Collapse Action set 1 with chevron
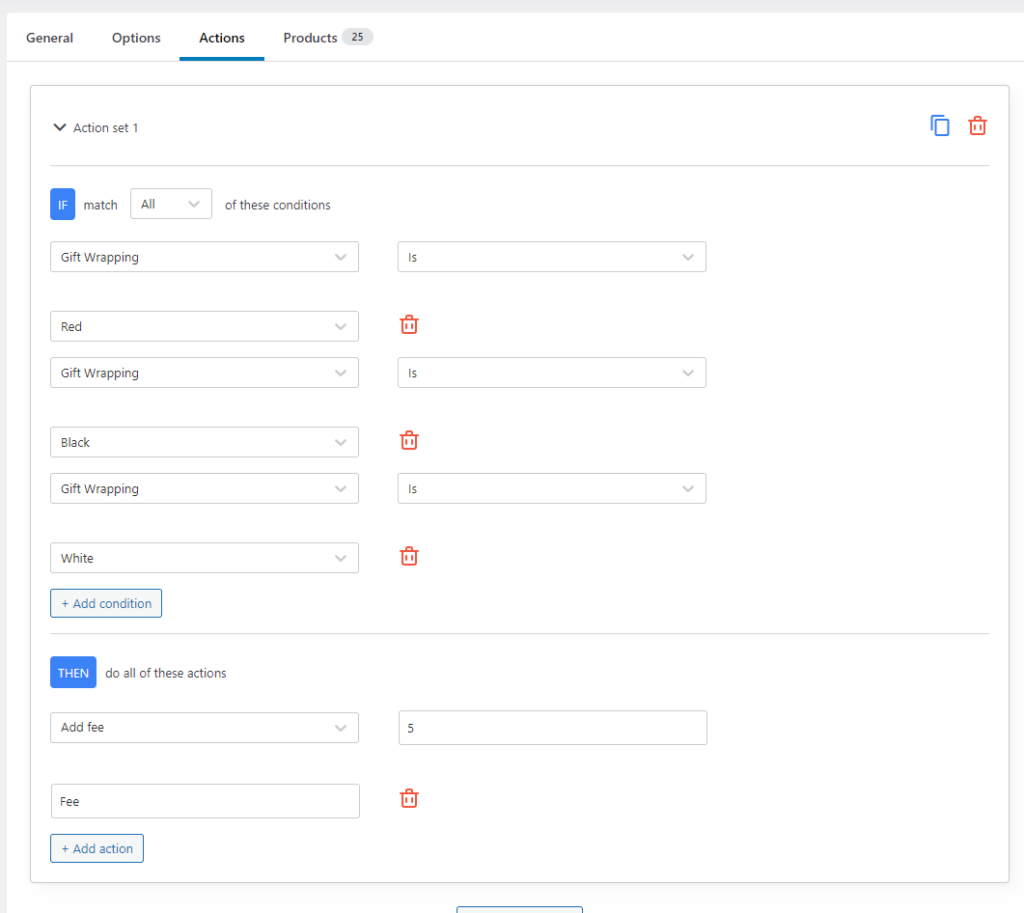This screenshot has height=913, width=1024. pos(60,128)
